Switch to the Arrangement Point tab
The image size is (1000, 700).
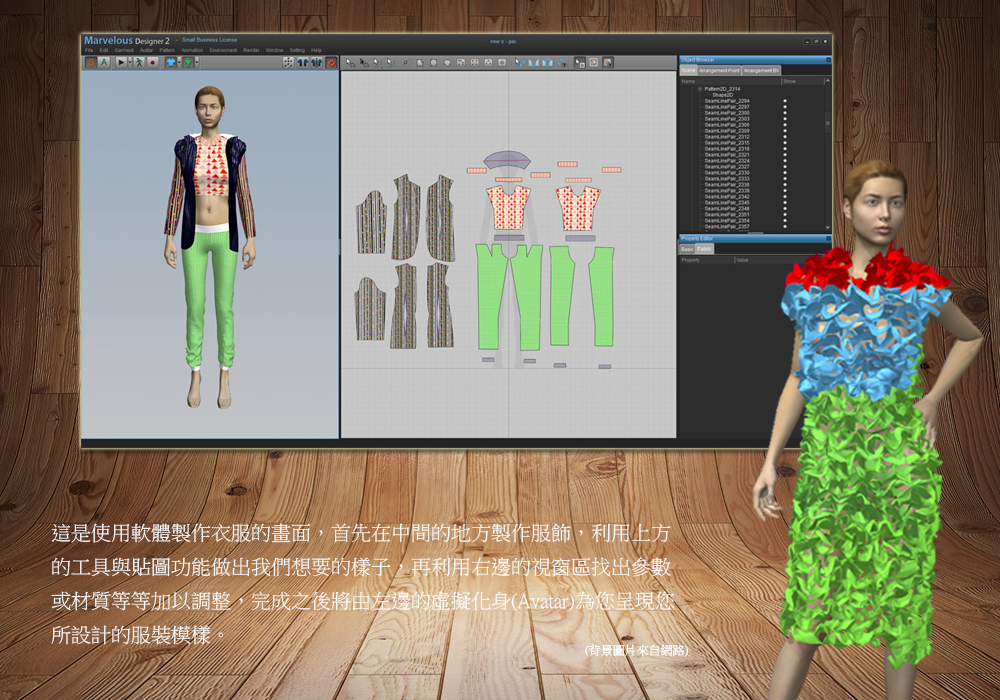(x=720, y=71)
